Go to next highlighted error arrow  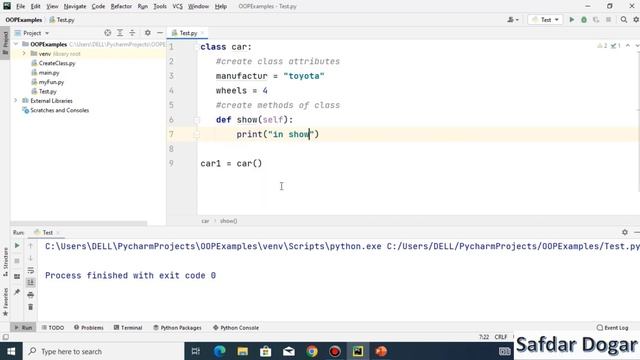[x=637, y=45]
